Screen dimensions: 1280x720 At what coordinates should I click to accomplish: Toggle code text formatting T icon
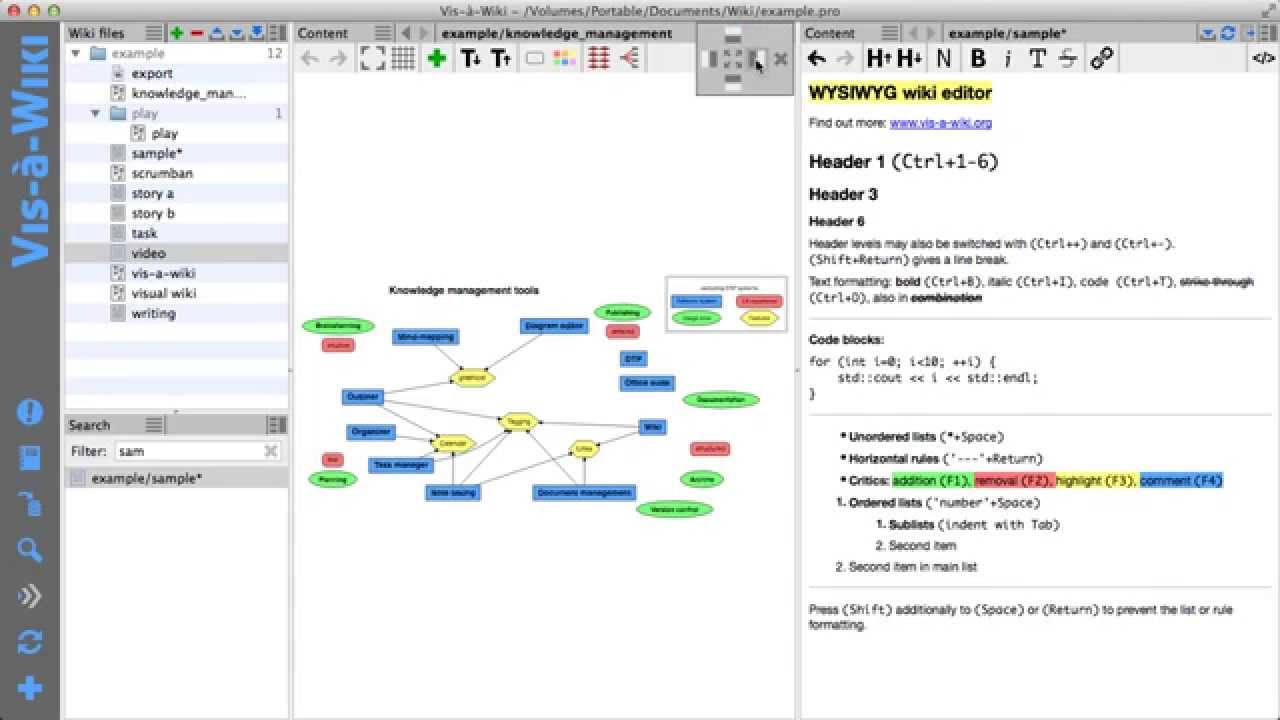coord(1037,59)
